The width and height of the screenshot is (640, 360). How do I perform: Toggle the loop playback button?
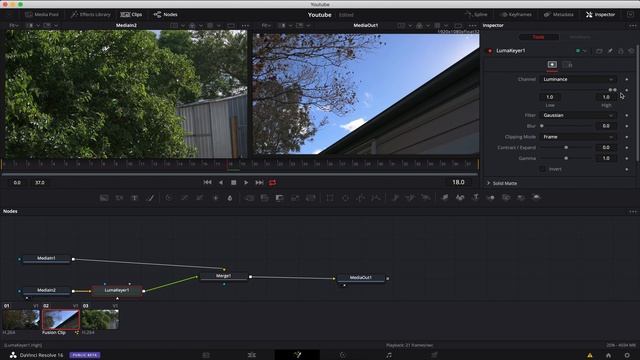click(272, 182)
